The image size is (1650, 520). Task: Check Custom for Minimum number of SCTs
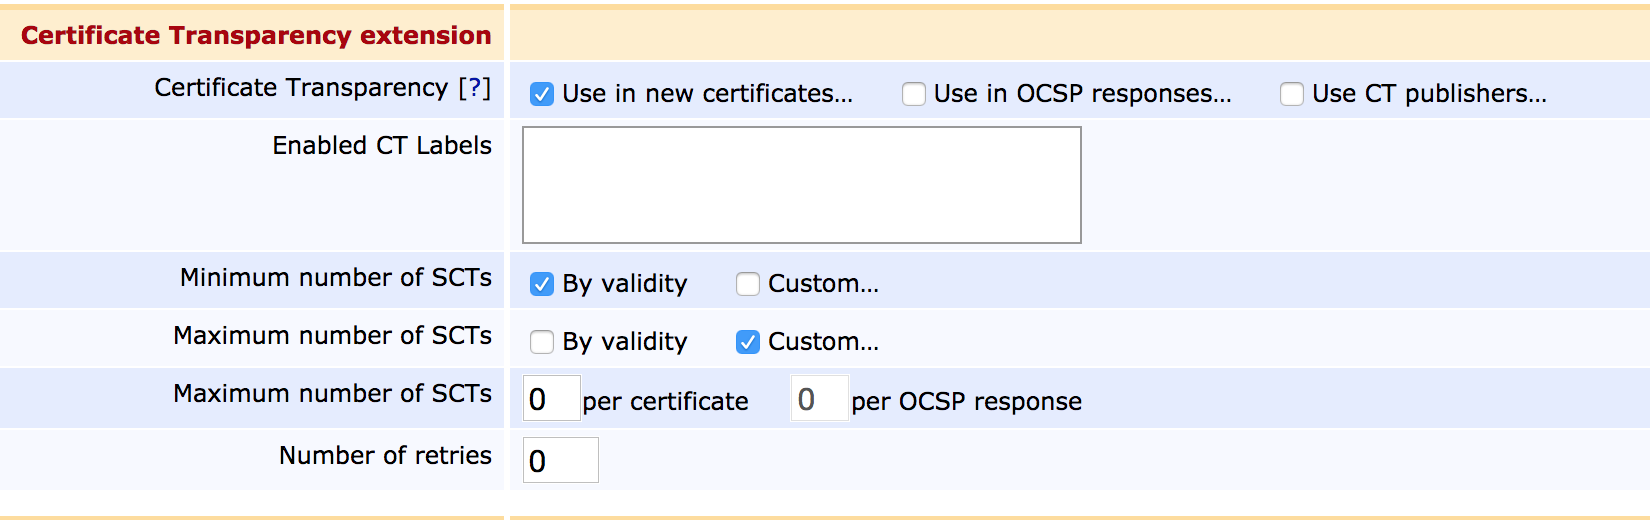point(748,284)
